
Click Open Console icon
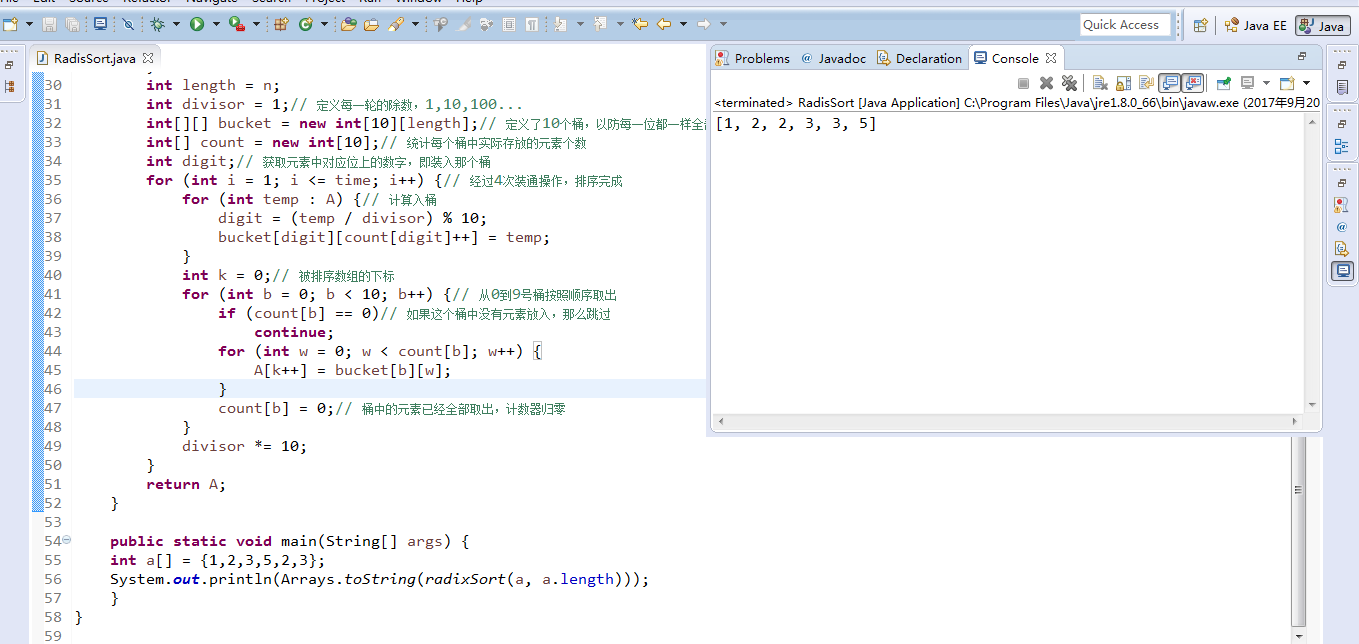[x=1286, y=83]
